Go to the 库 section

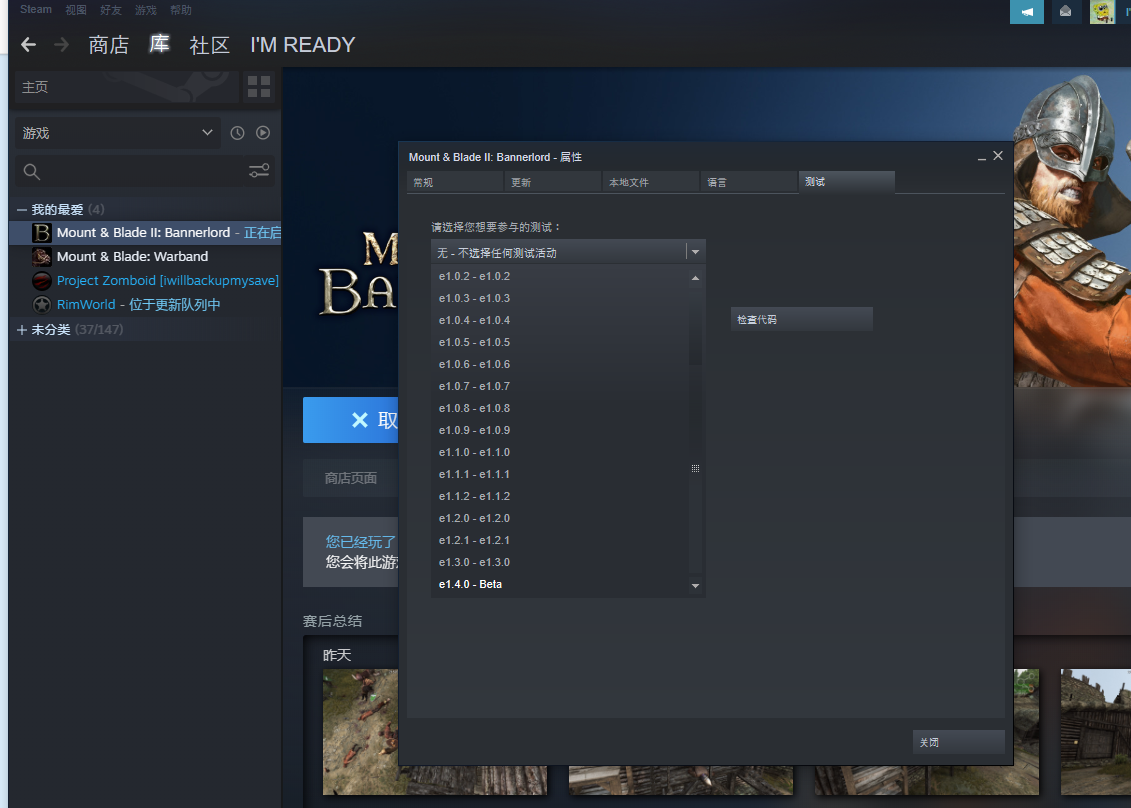click(159, 44)
